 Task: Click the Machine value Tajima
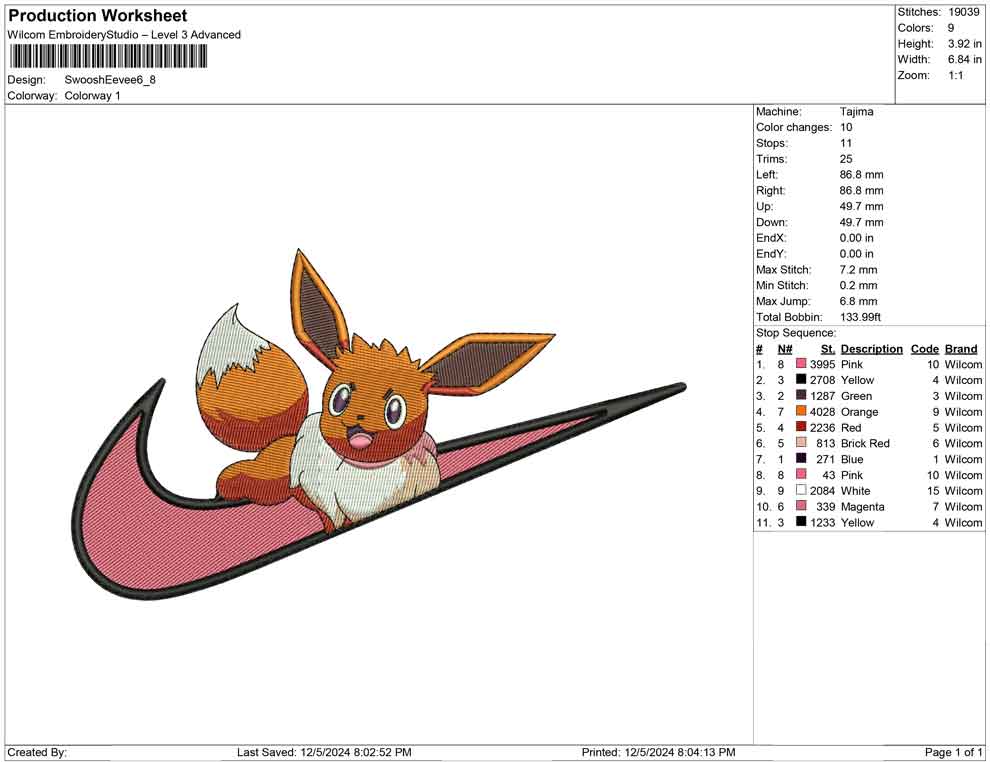pos(856,112)
